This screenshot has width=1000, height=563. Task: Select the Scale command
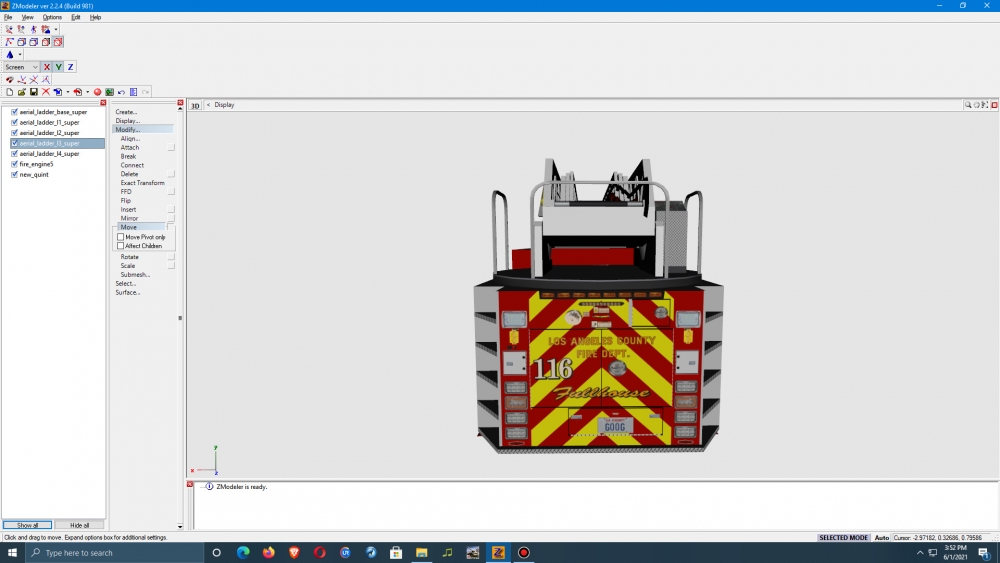(128, 266)
